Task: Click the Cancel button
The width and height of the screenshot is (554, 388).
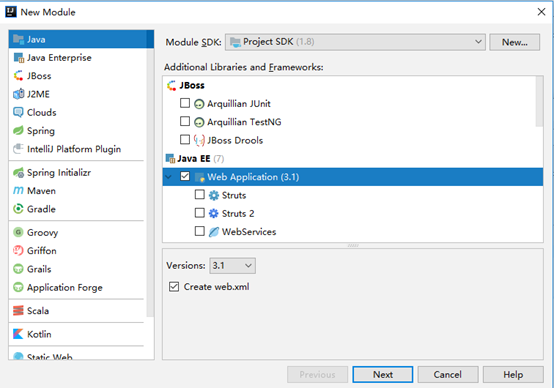Action: coord(448,375)
